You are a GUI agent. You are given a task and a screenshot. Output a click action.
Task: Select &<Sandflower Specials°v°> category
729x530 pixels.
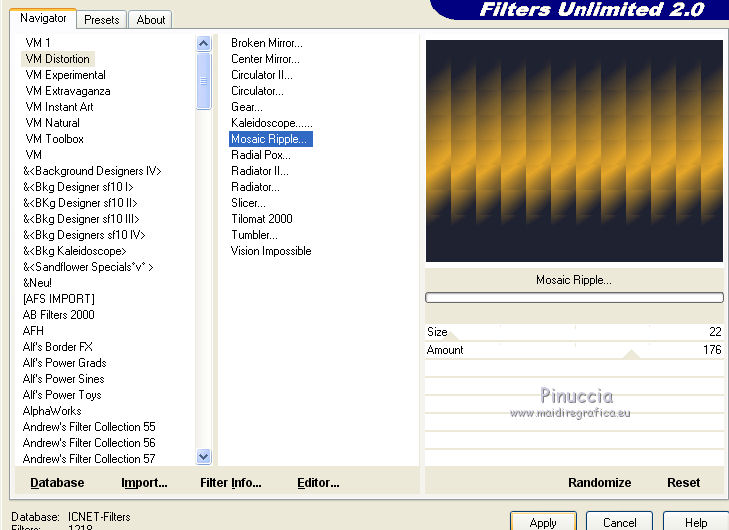pyautogui.click(x=88, y=267)
